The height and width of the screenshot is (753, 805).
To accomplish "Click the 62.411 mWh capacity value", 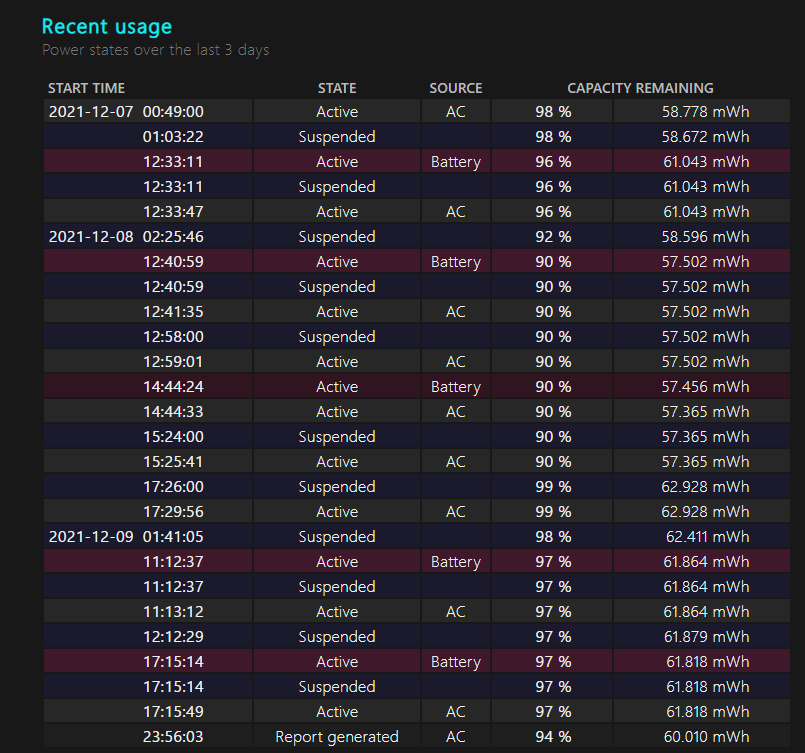I will tap(706, 537).
